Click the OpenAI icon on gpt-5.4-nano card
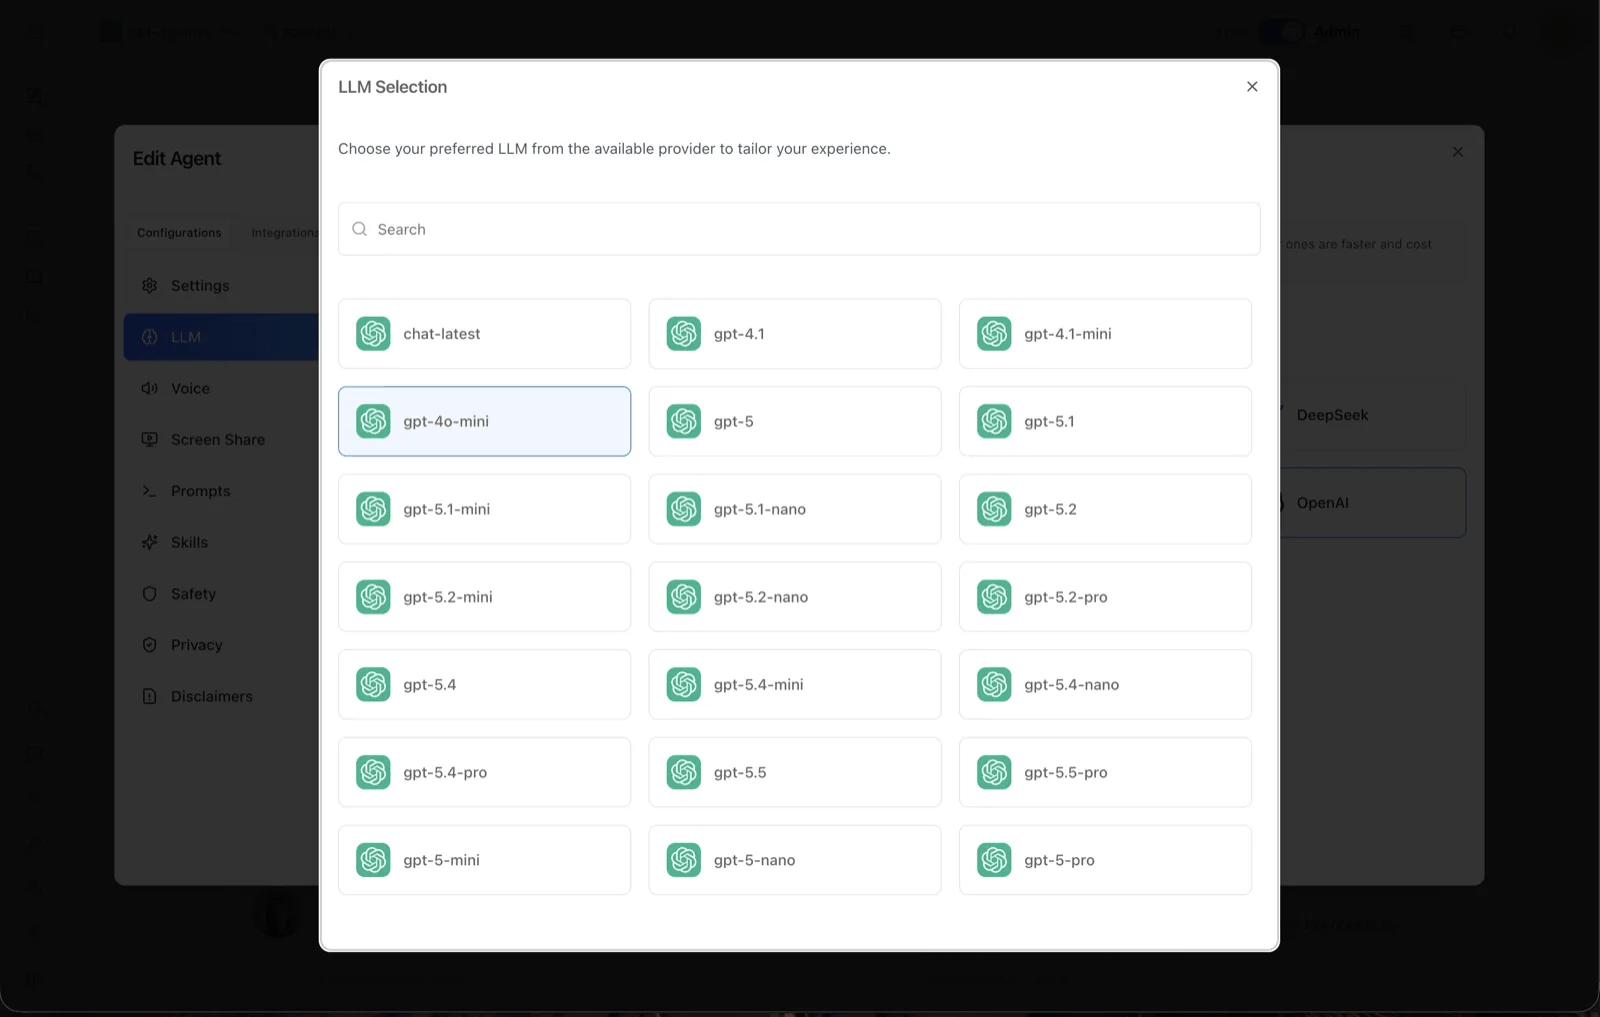1600x1017 pixels. tap(994, 685)
